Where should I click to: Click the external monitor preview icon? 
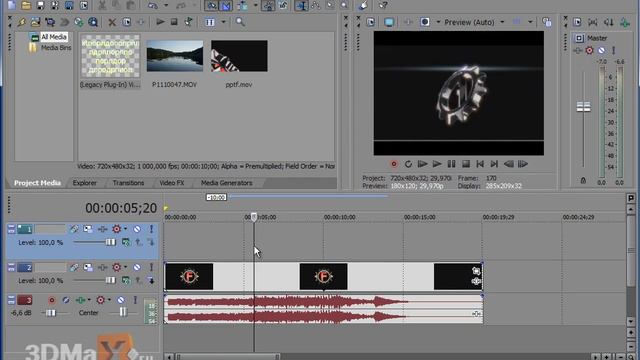389,22
